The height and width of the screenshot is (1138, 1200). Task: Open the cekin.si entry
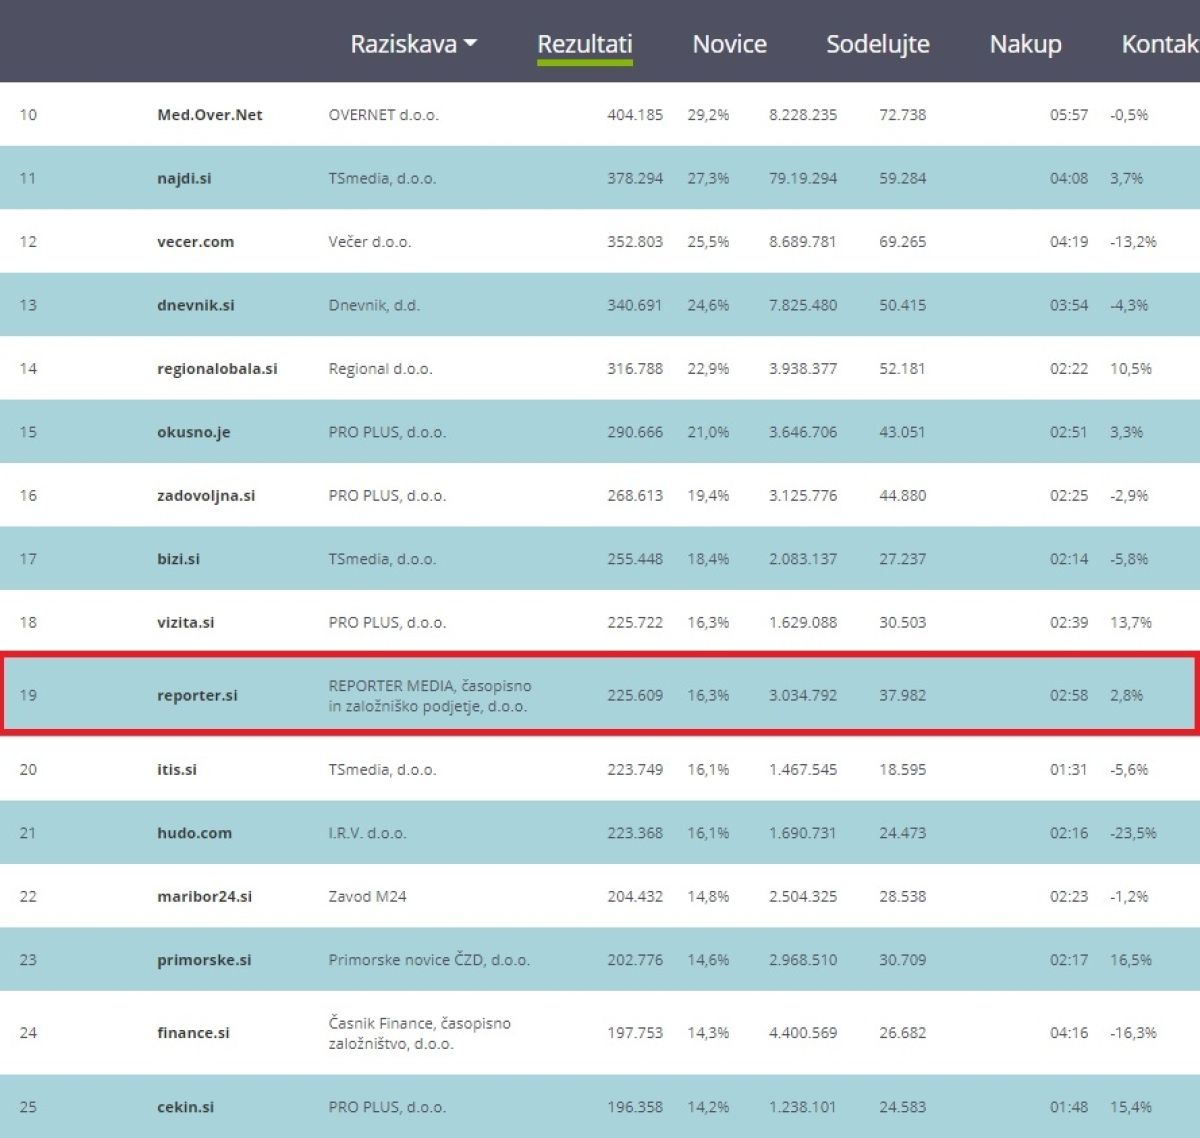click(185, 1107)
